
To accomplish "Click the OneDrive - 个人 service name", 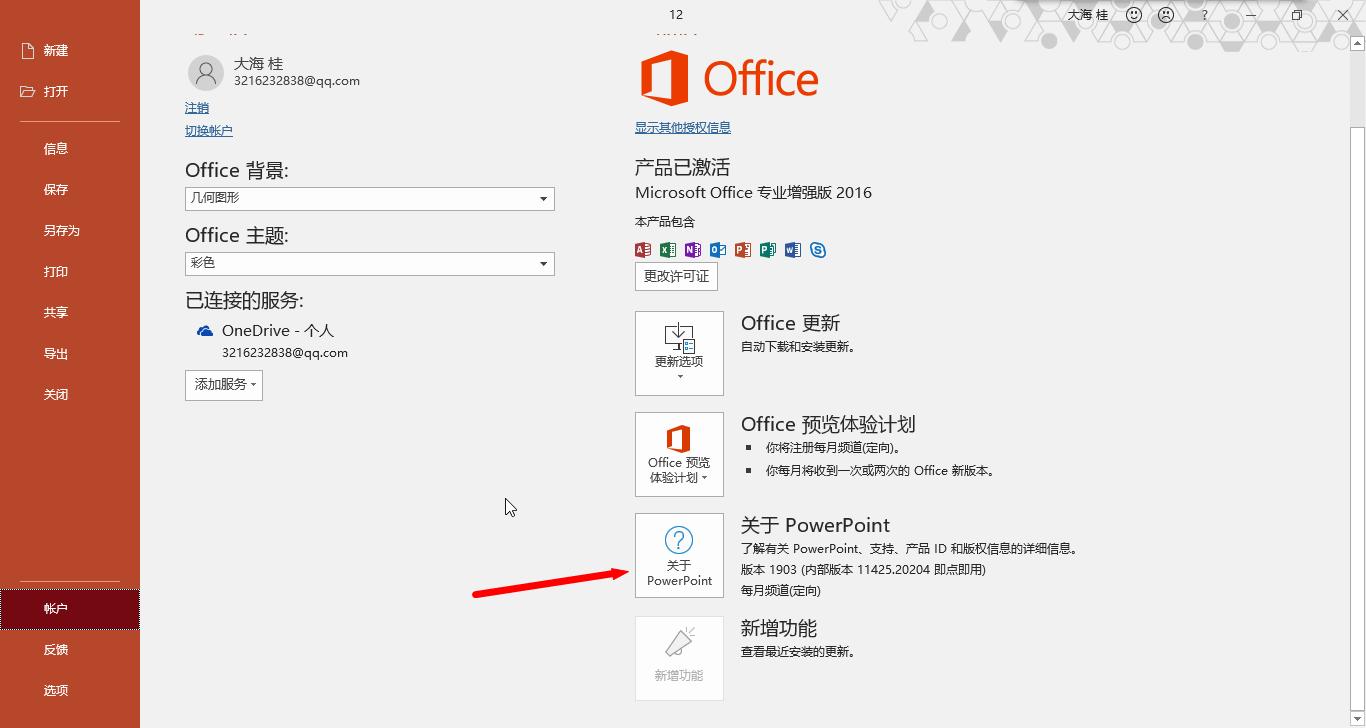I will 278,331.
